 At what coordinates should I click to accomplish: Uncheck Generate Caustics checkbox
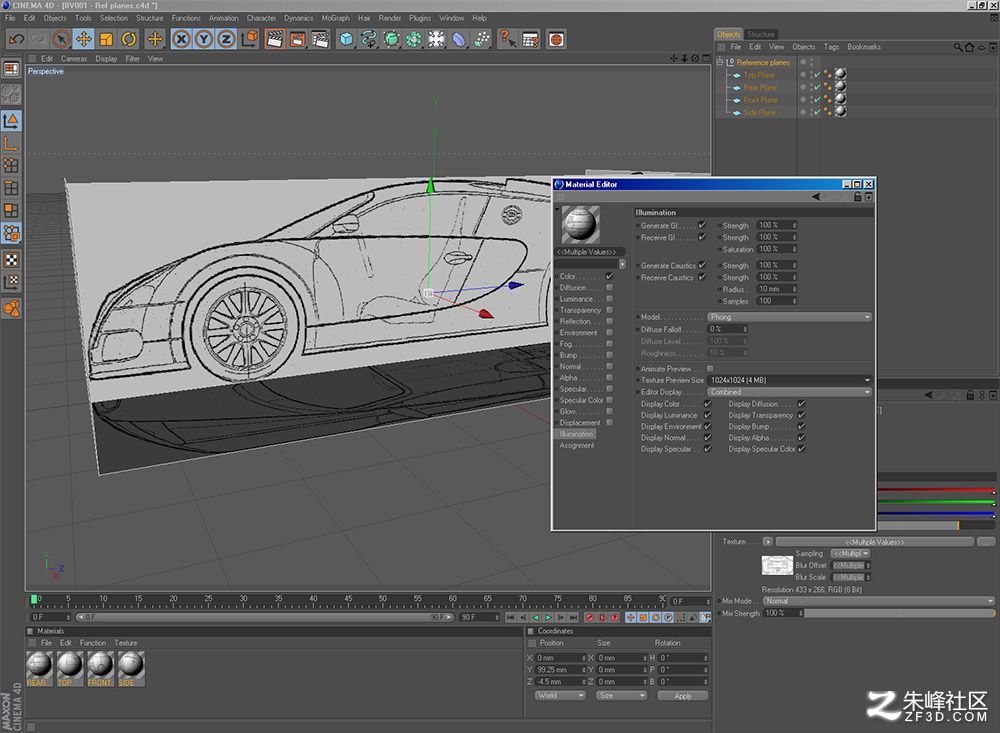point(702,265)
